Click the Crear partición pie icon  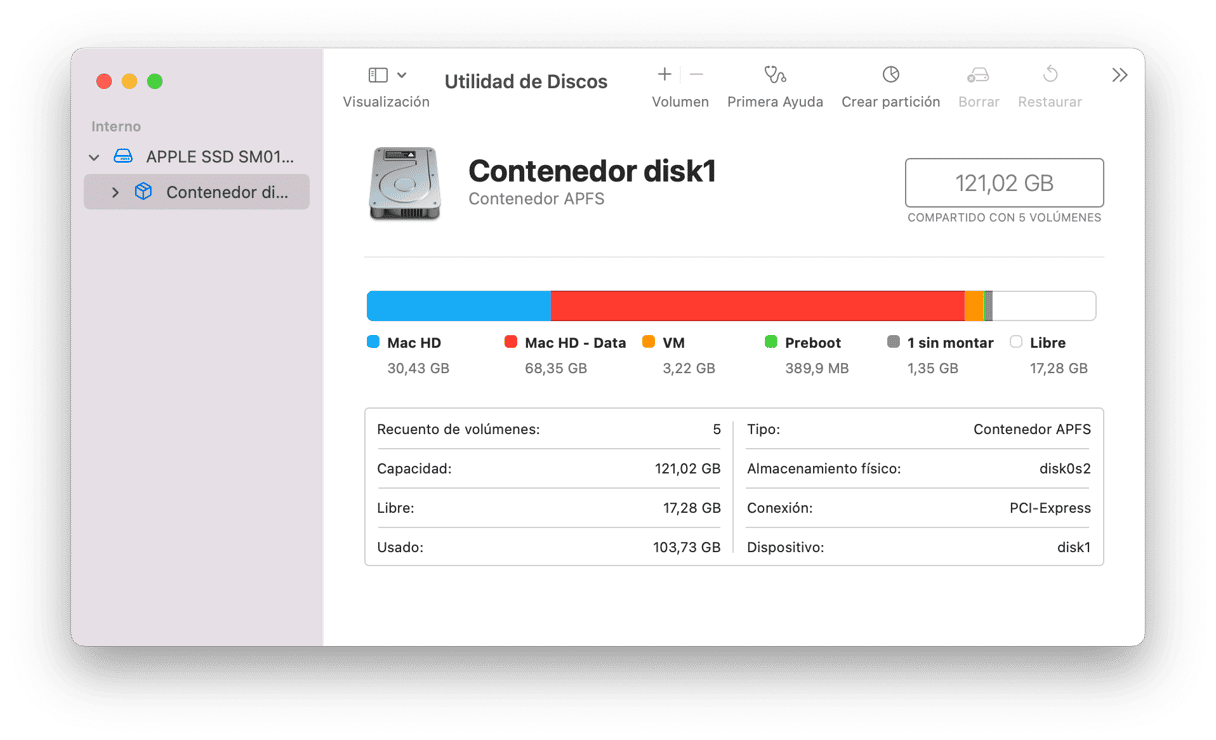tap(891, 74)
